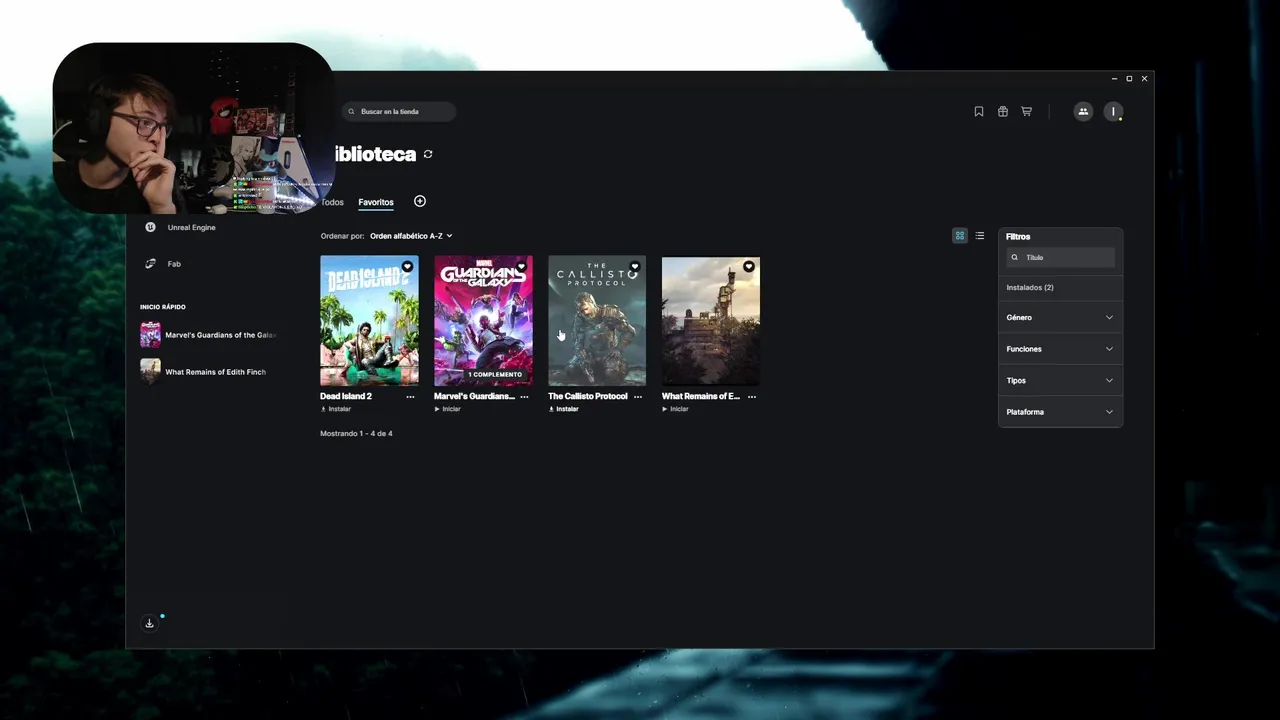The width and height of the screenshot is (1280, 720).
Task: Open The Callisto Protocol cover art
Action: (597, 321)
